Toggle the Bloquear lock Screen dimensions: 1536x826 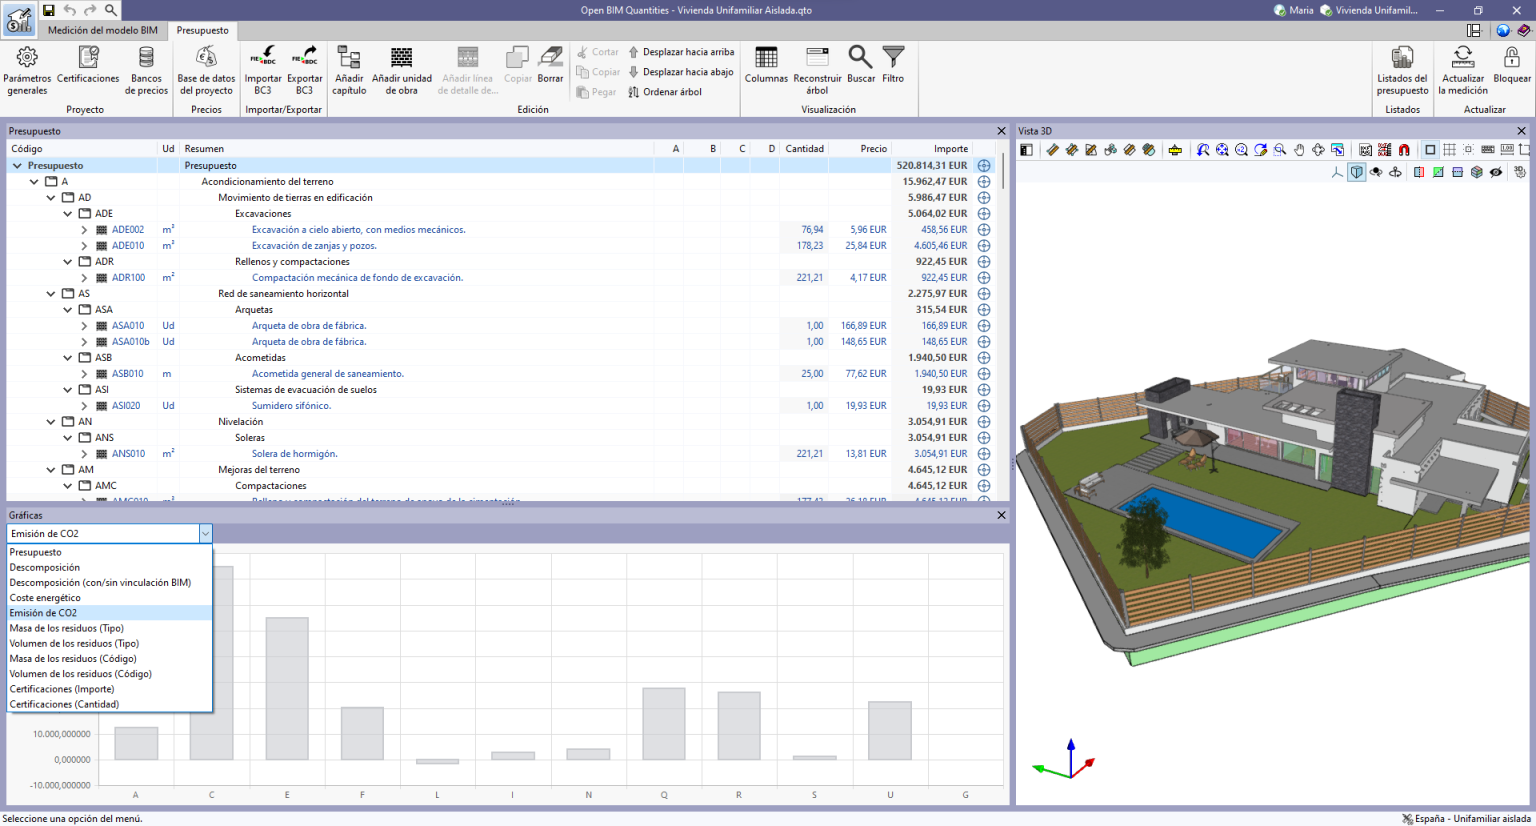[1511, 64]
